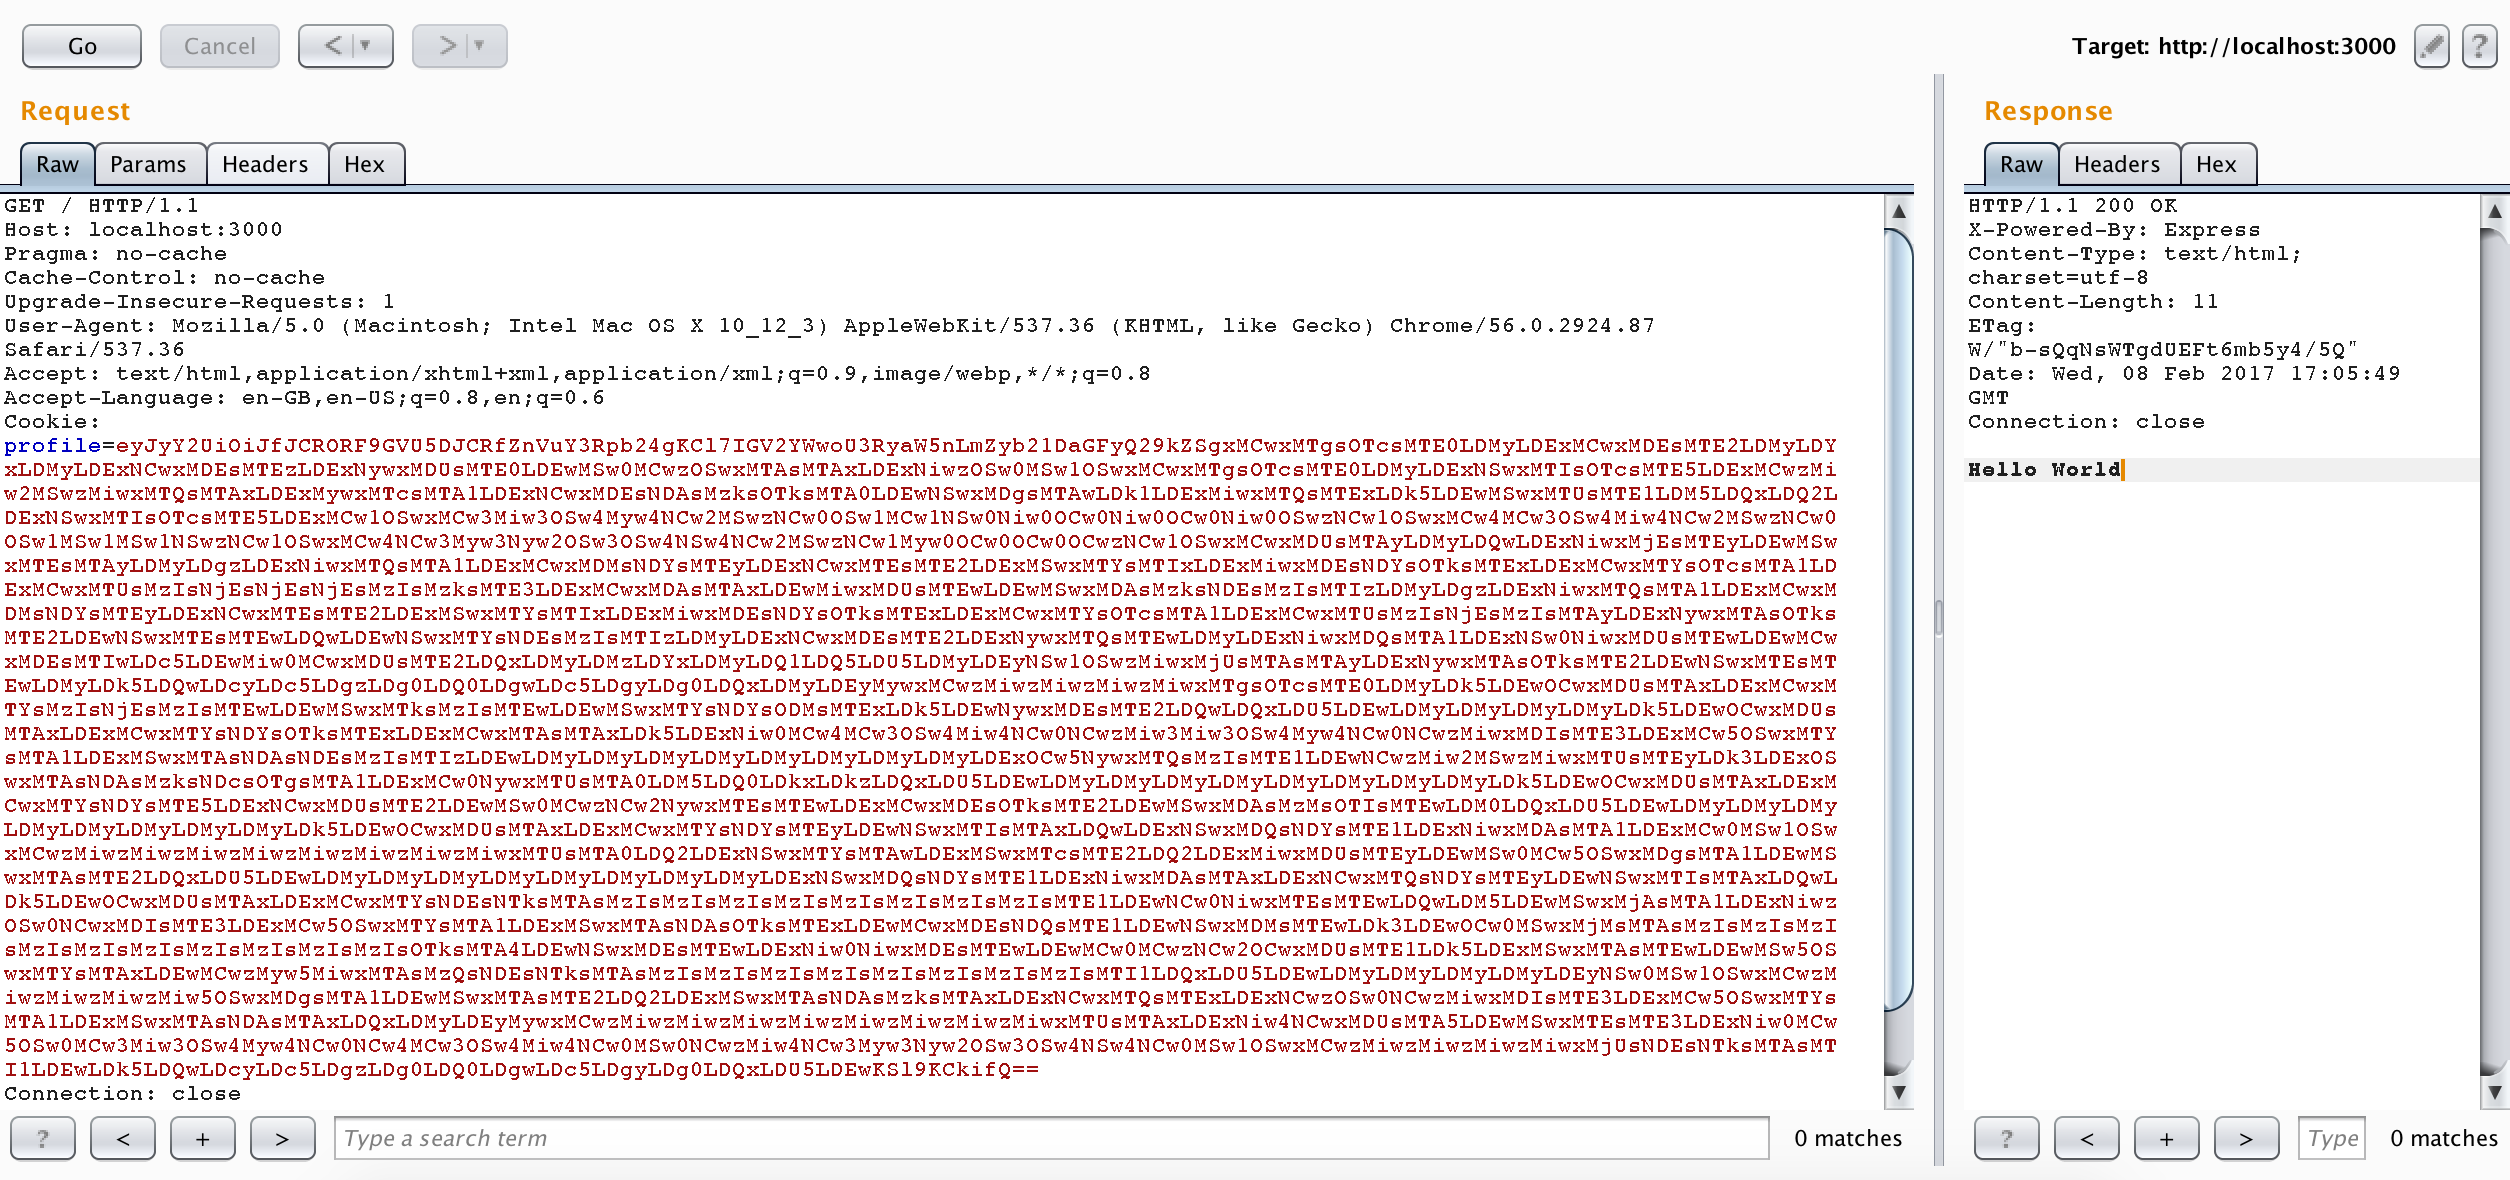Click the Go navigation button

[x=80, y=45]
